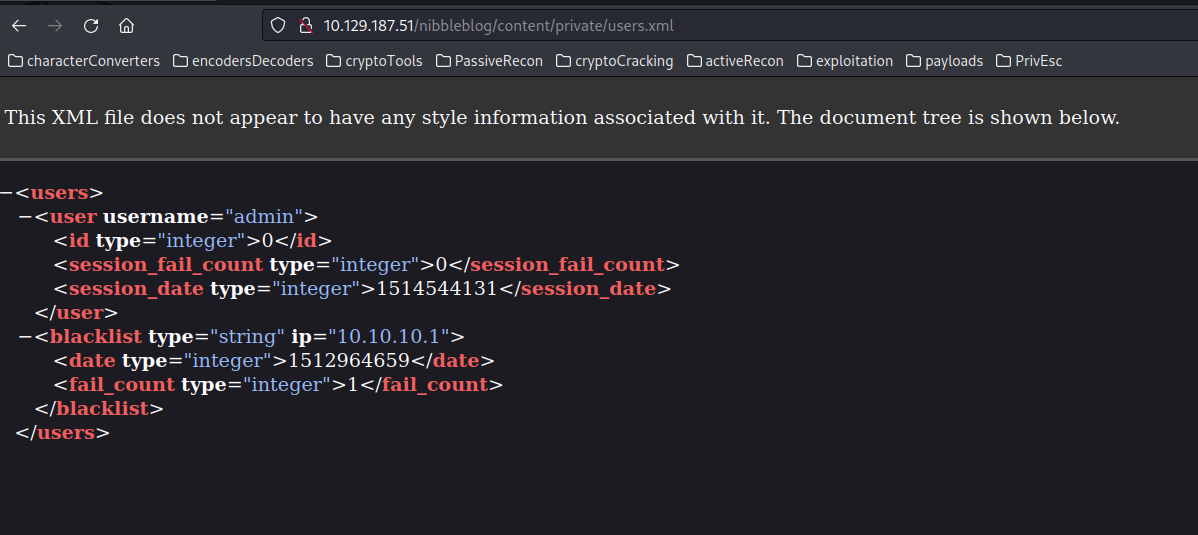Open the shield tracking protection icon
Viewport: 1198px width, 535px height.
click(278, 26)
